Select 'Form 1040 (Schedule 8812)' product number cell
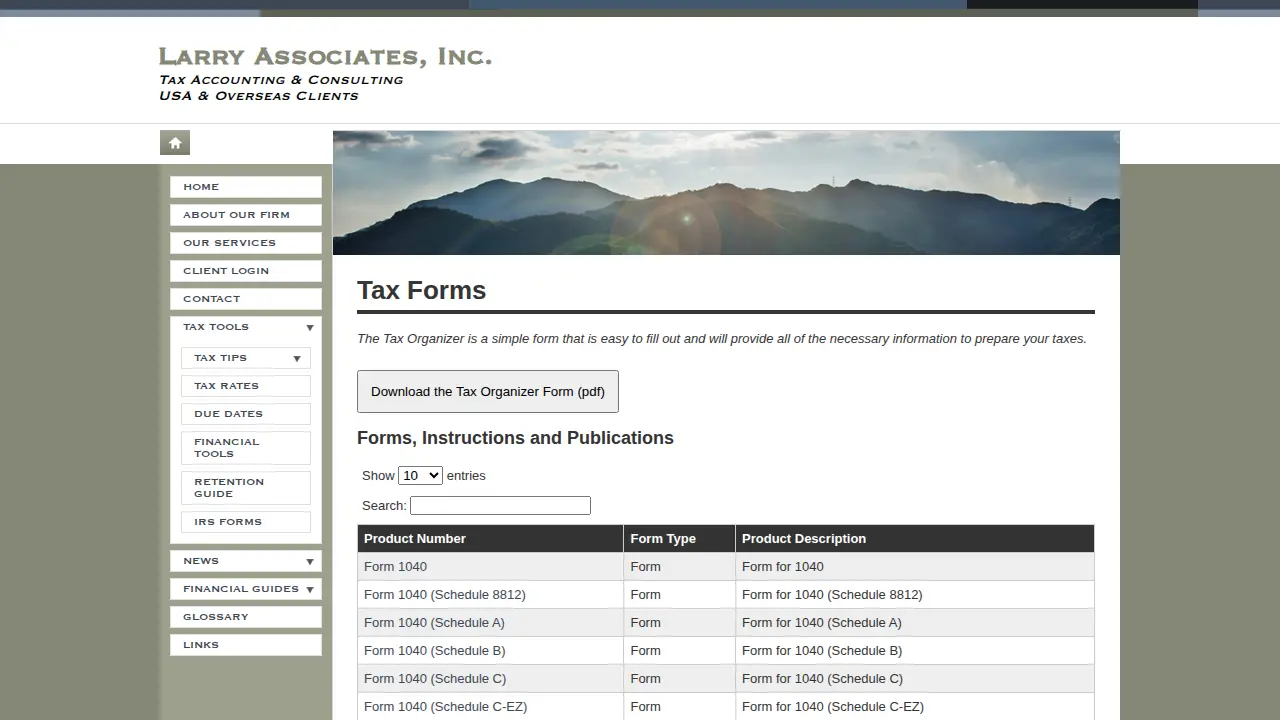The height and width of the screenshot is (720, 1280). (x=490, y=594)
